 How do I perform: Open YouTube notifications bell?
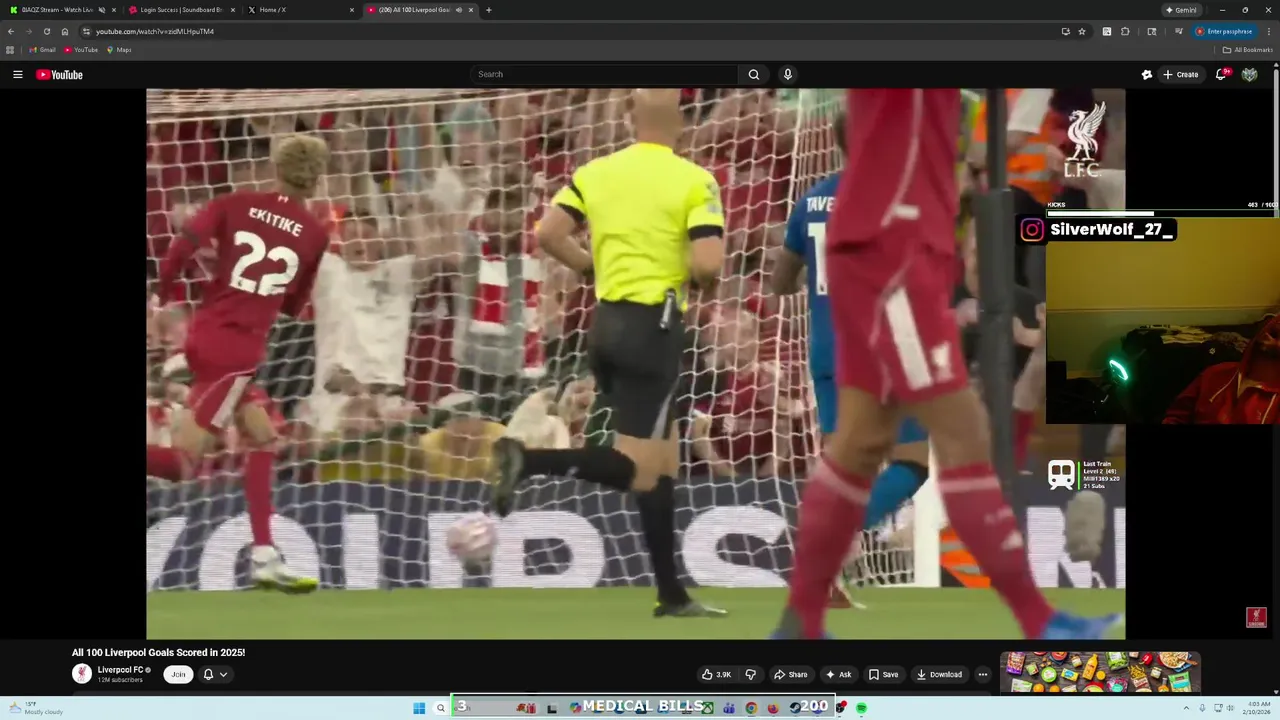click(x=1222, y=74)
